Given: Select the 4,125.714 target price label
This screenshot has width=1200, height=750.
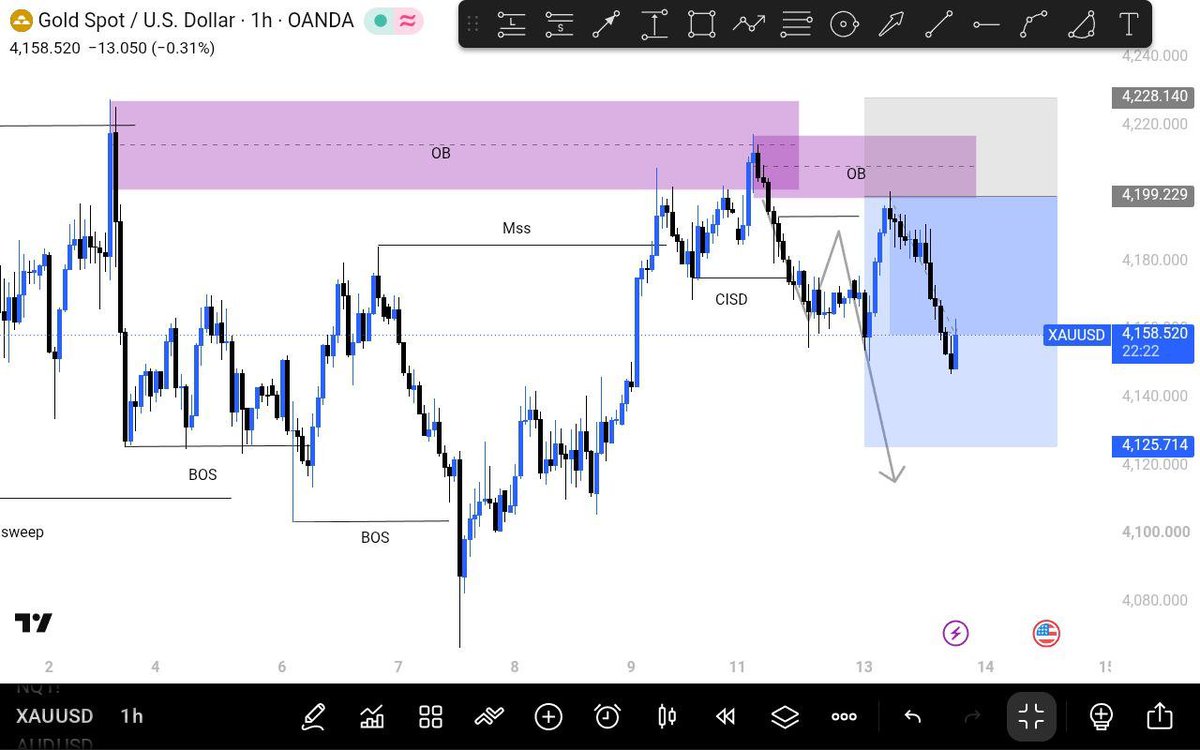Looking at the screenshot, I should click(1154, 446).
